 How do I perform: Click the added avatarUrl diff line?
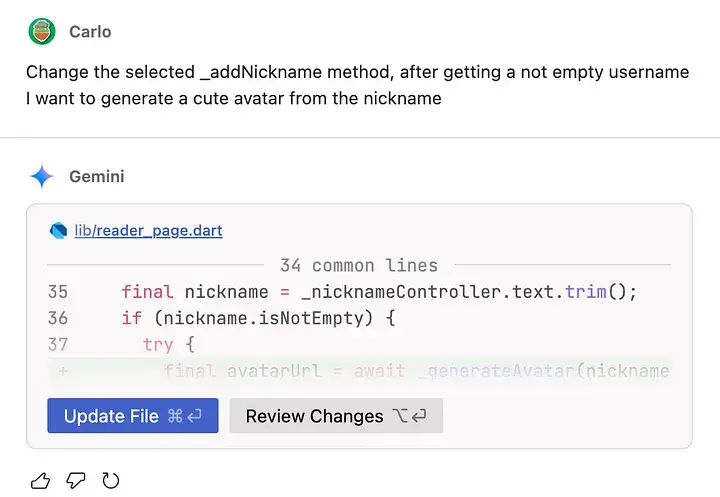pyautogui.click(x=359, y=371)
